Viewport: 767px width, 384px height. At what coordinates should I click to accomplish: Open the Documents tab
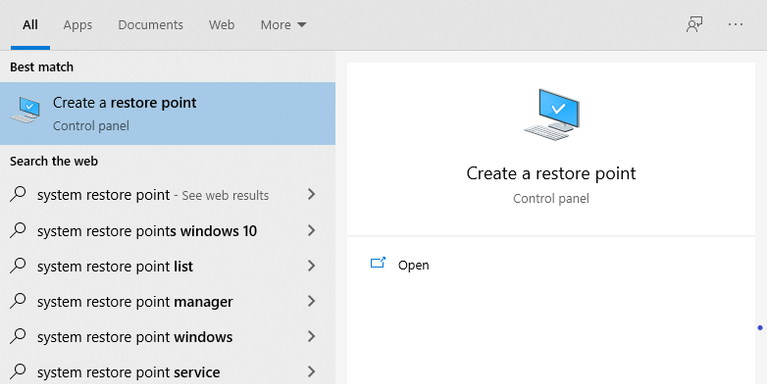151,25
